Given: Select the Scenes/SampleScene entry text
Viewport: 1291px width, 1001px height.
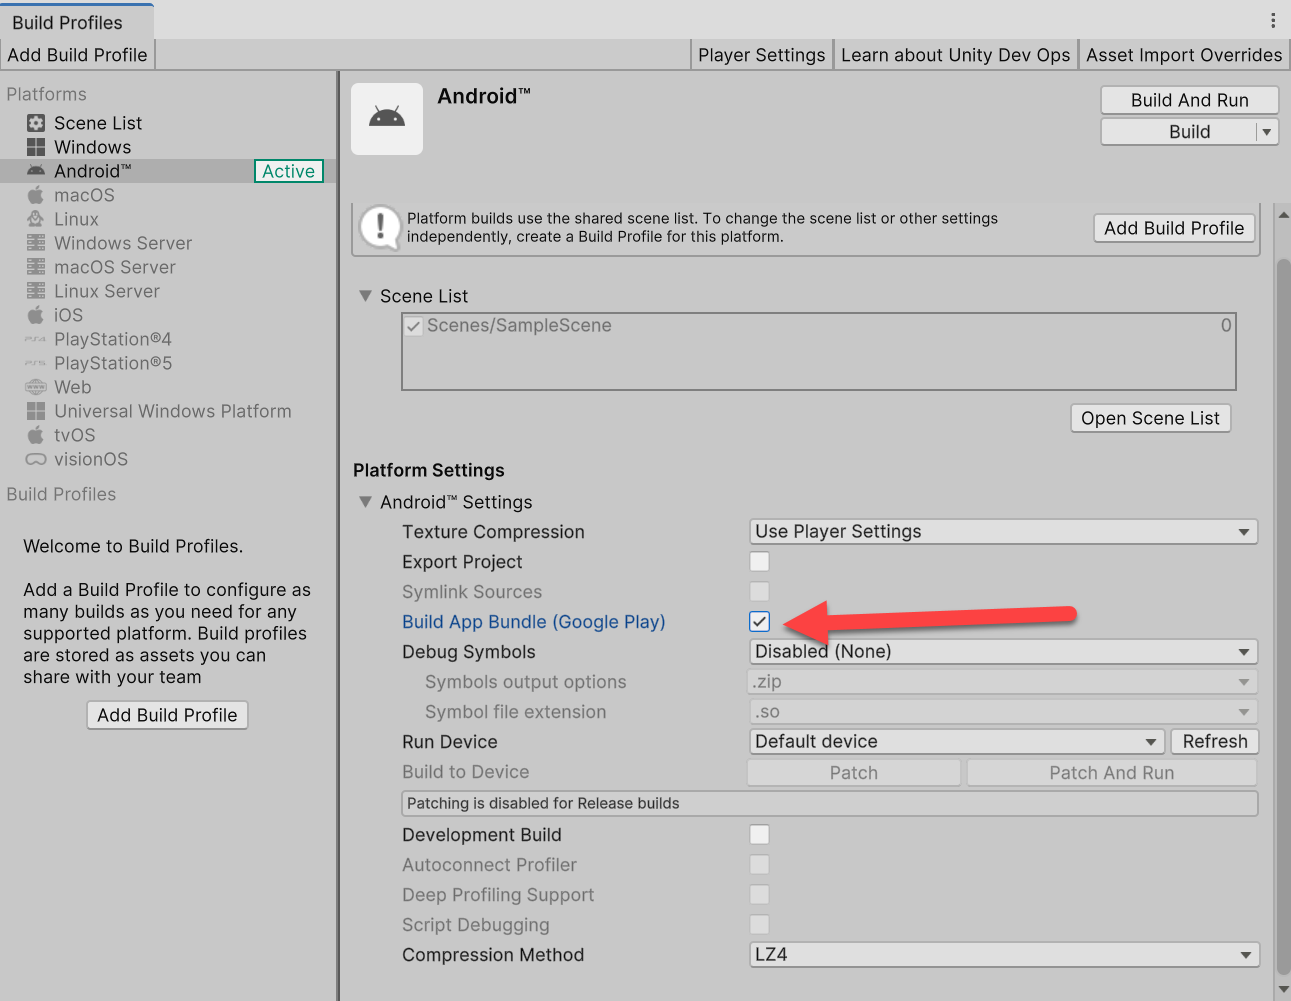Looking at the screenshot, I should pos(519,325).
